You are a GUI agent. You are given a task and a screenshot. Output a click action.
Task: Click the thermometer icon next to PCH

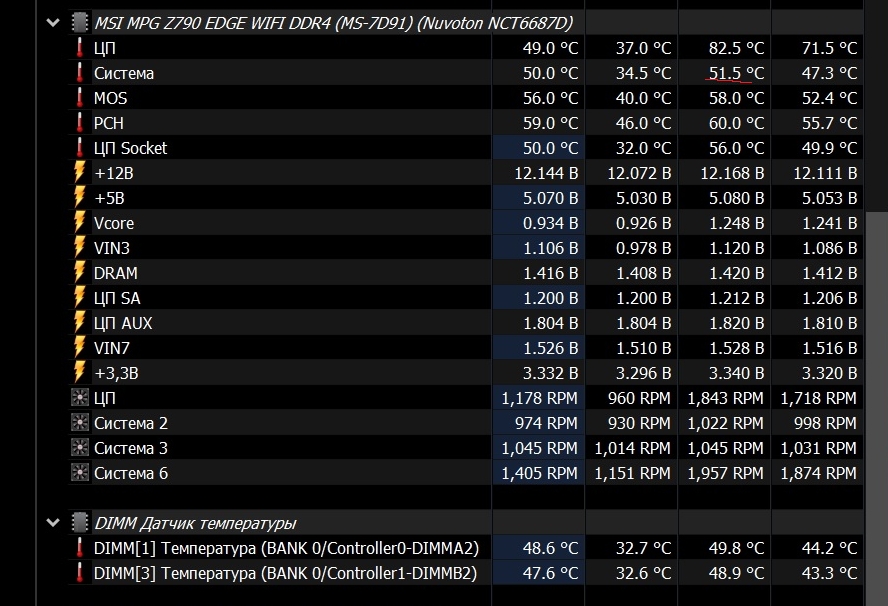pyautogui.click(x=80, y=122)
